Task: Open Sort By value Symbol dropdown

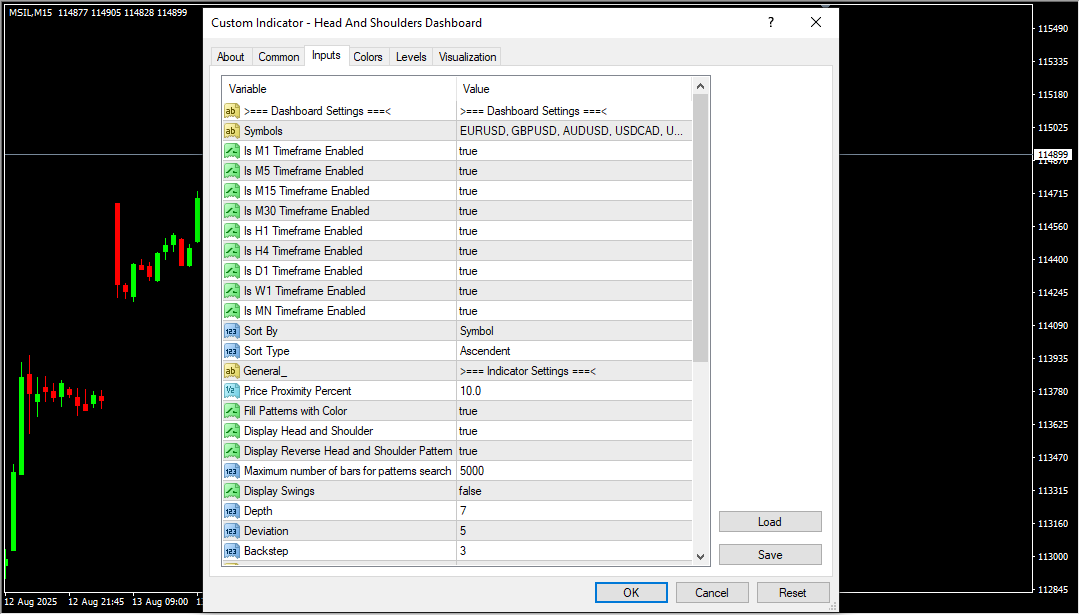Action: (573, 331)
